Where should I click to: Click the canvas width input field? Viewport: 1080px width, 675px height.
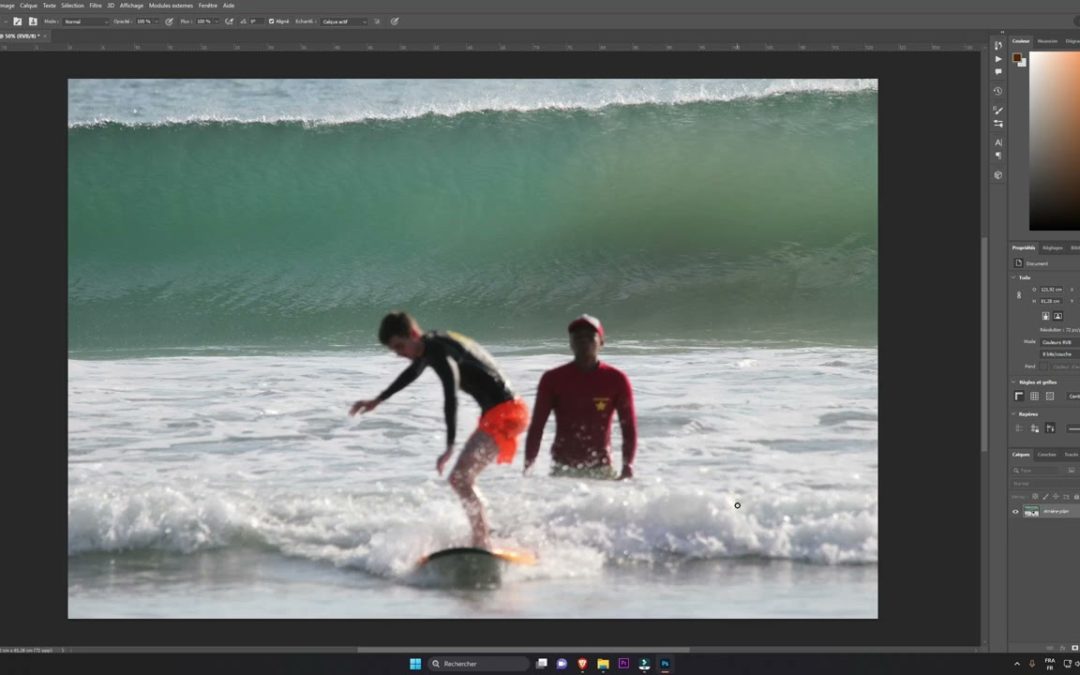coord(1051,290)
